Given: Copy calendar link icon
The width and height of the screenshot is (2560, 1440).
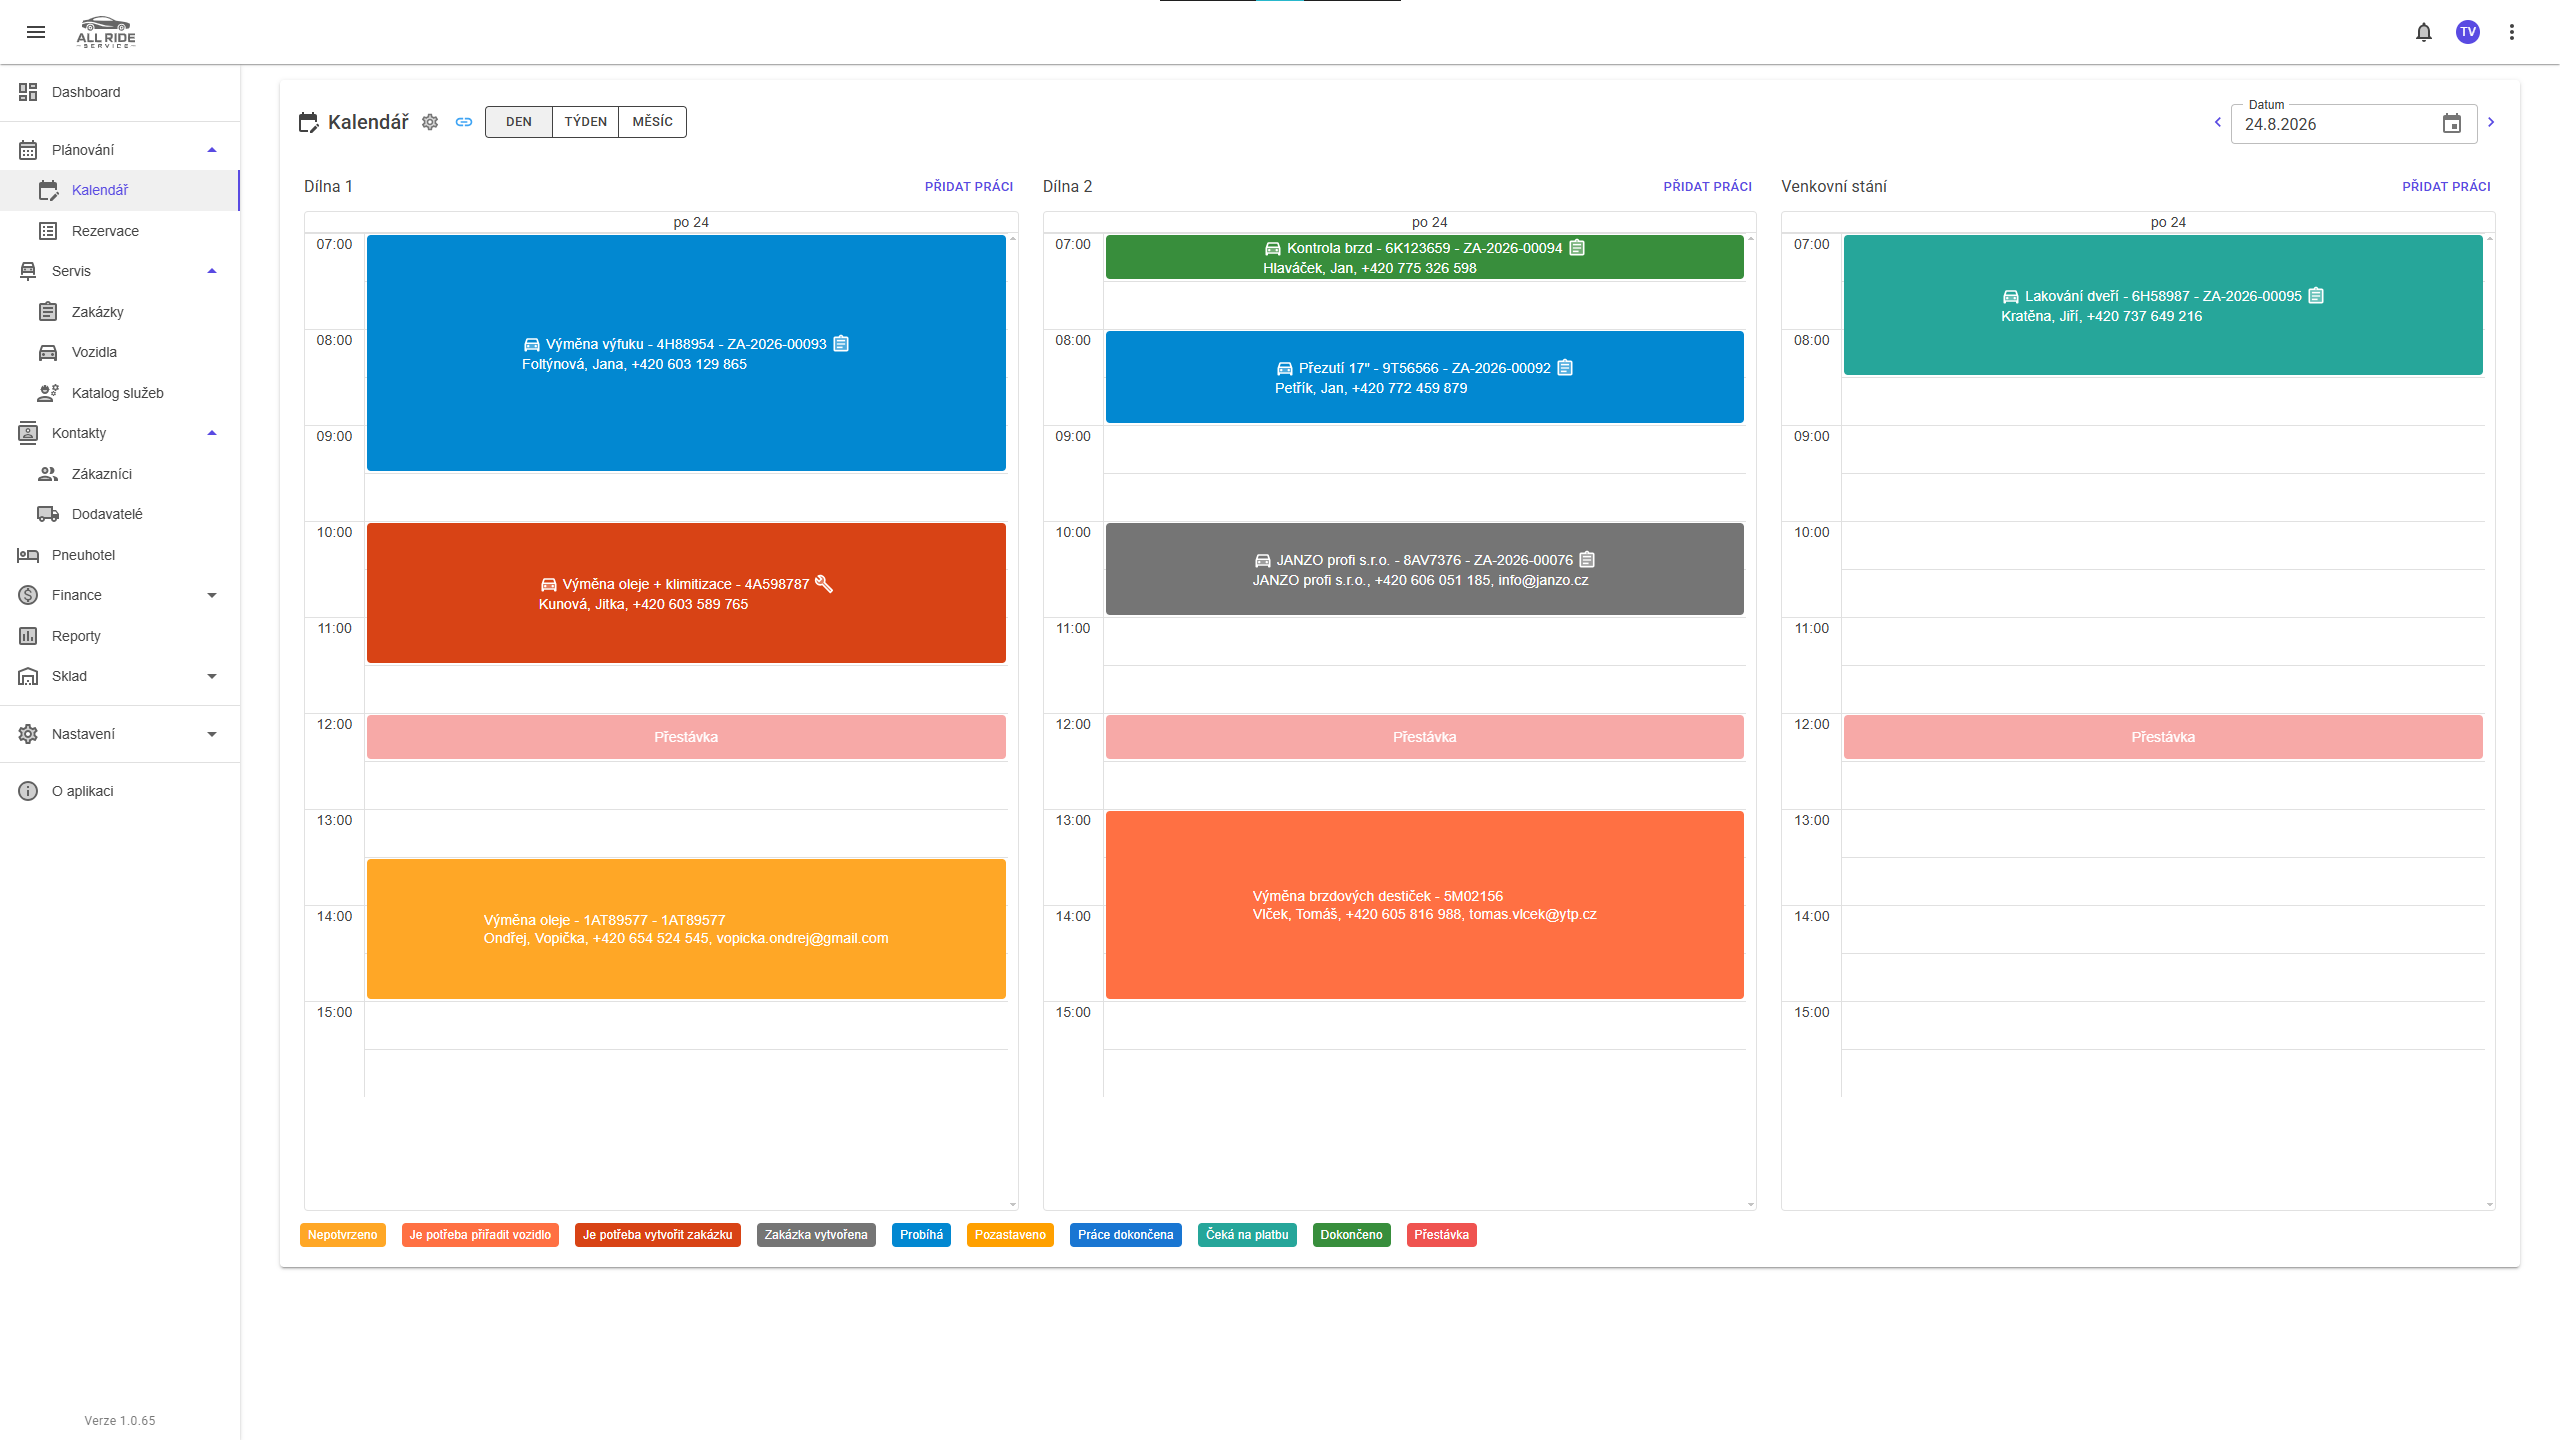Looking at the screenshot, I should click(464, 122).
